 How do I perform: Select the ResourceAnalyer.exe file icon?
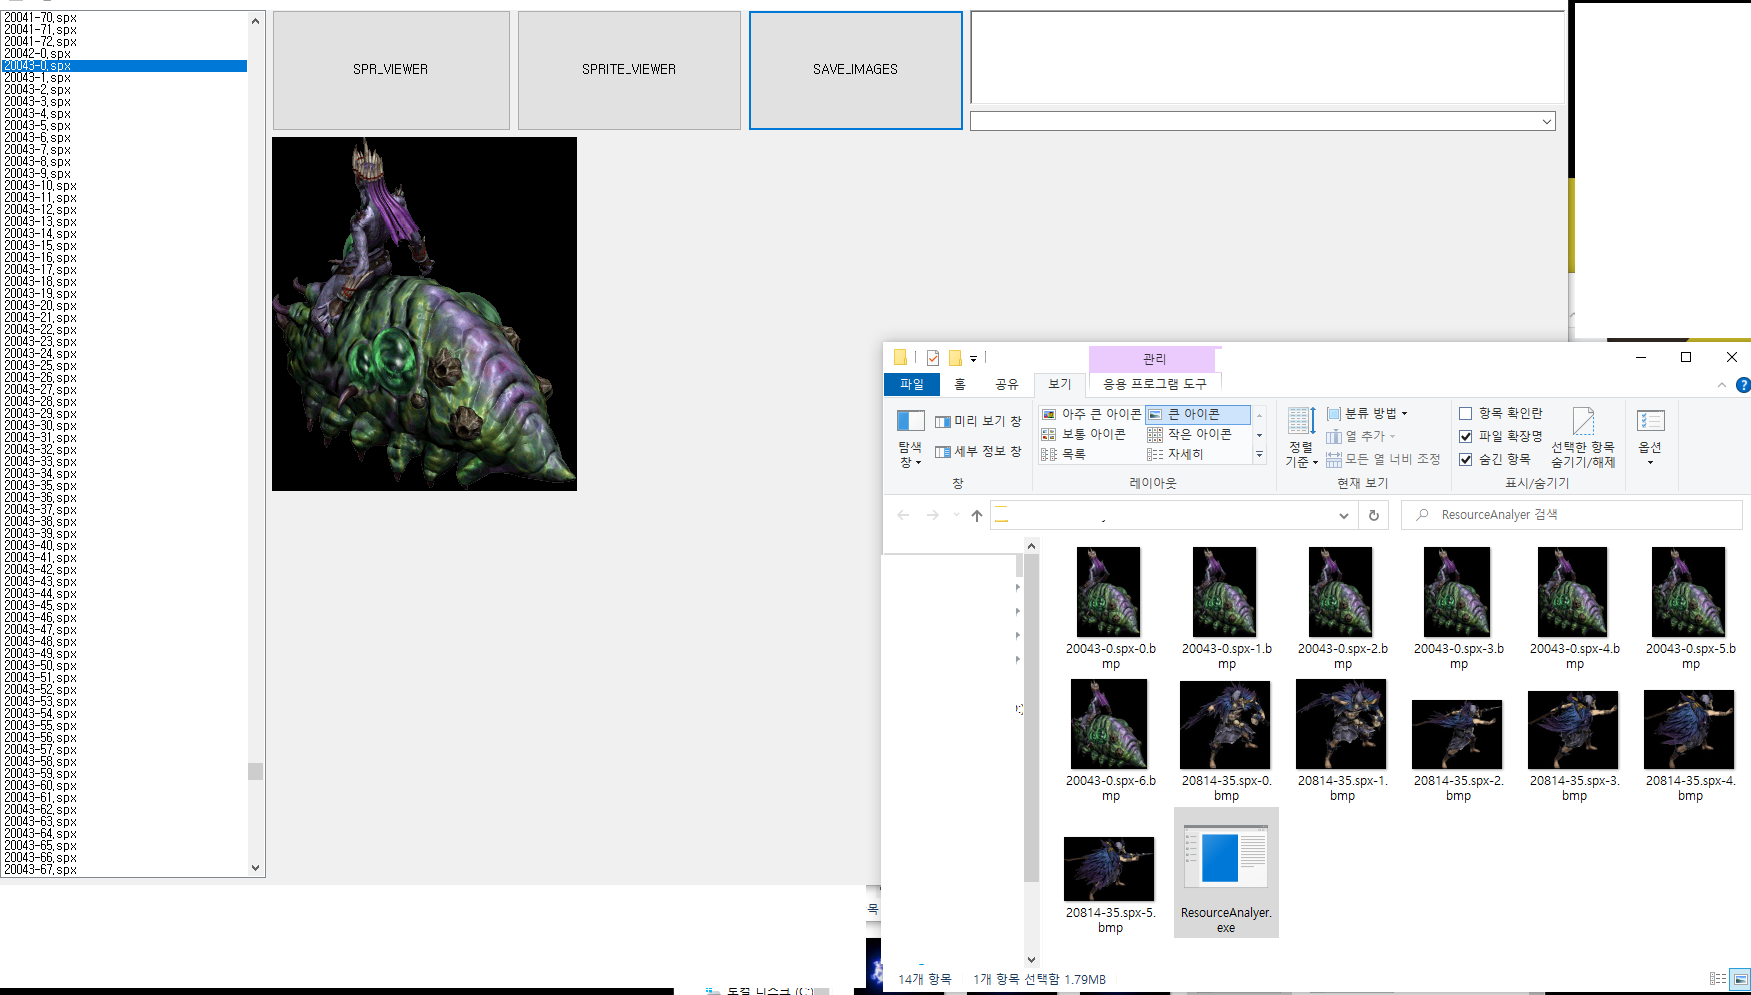[x=1226, y=873]
